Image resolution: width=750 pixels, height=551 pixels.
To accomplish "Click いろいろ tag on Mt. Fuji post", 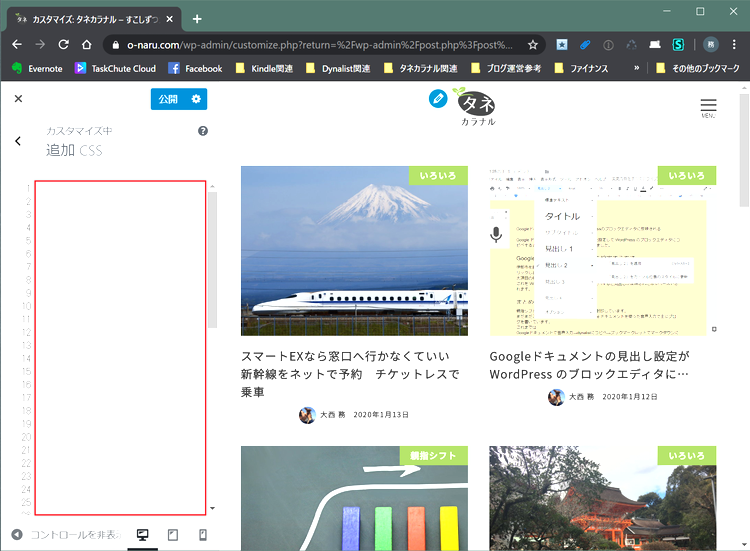I will (438, 176).
